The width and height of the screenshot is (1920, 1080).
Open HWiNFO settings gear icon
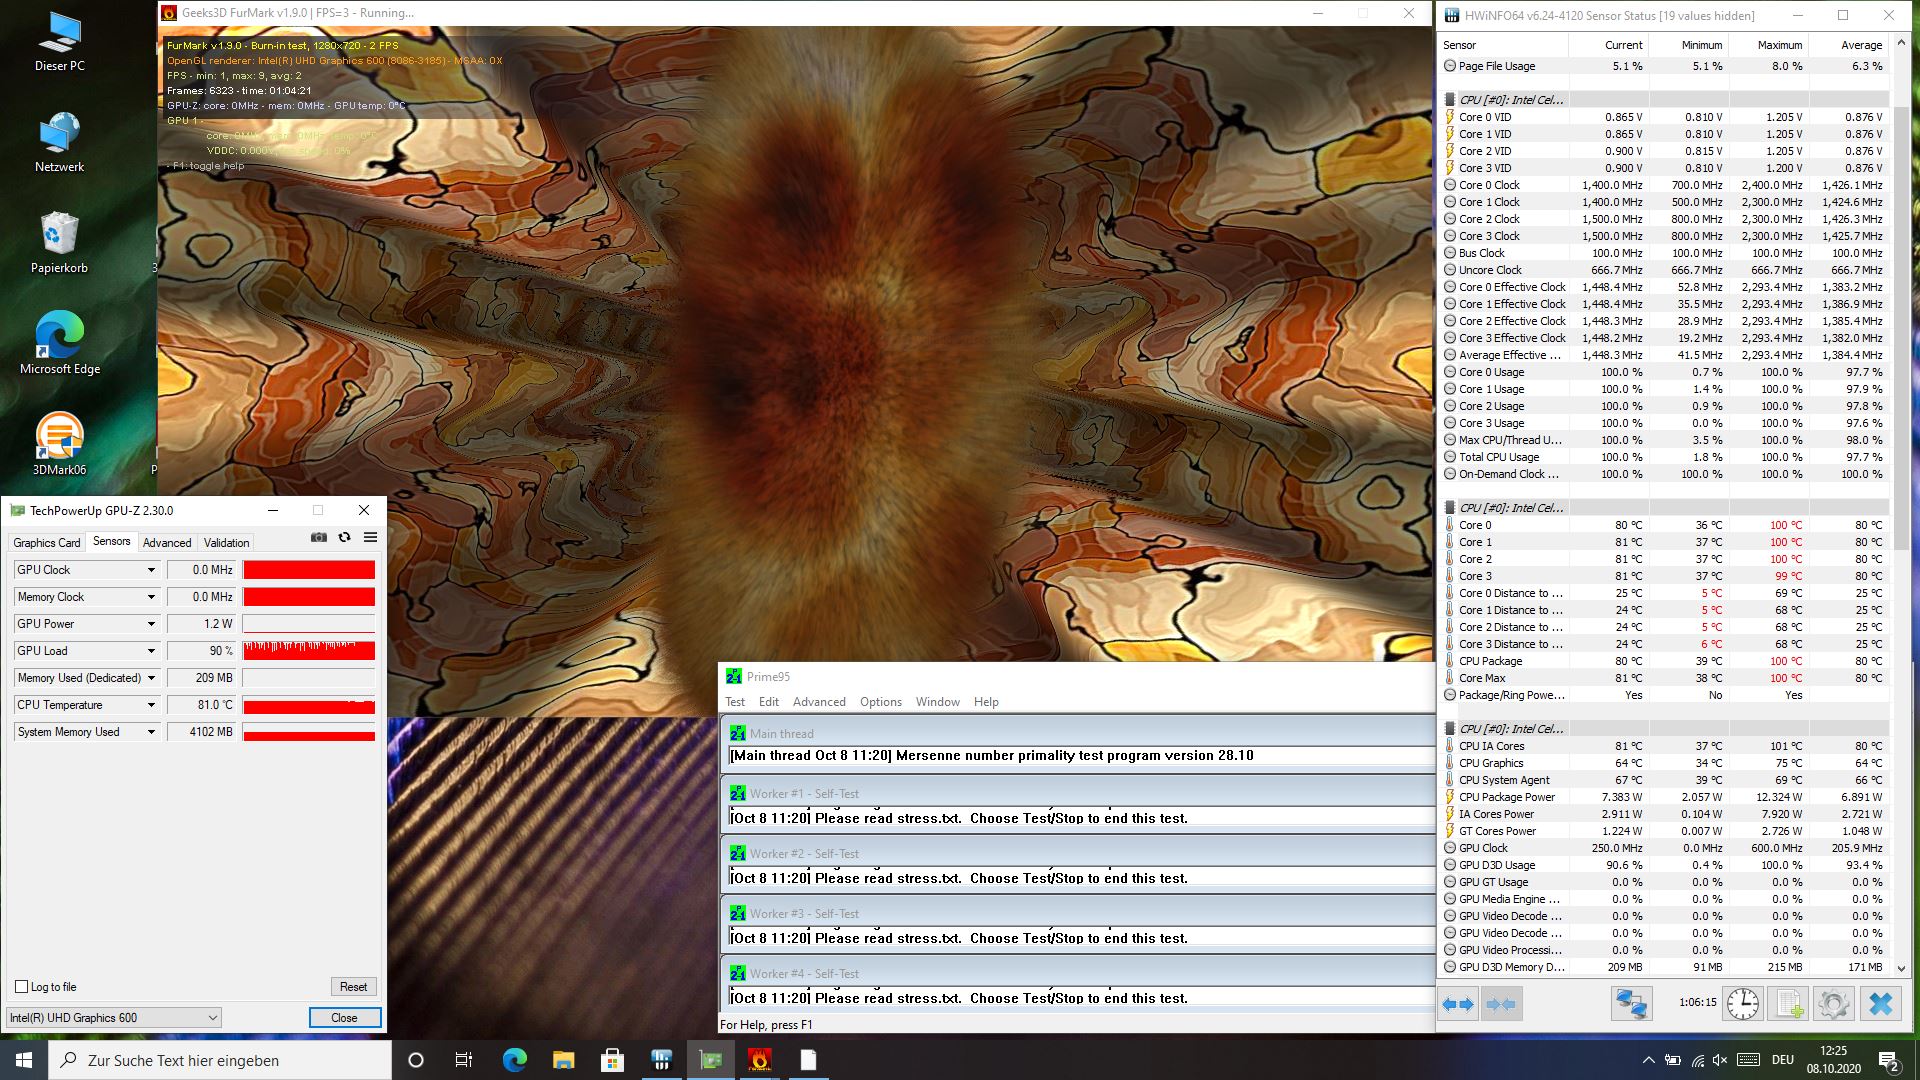[1834, 1004]
